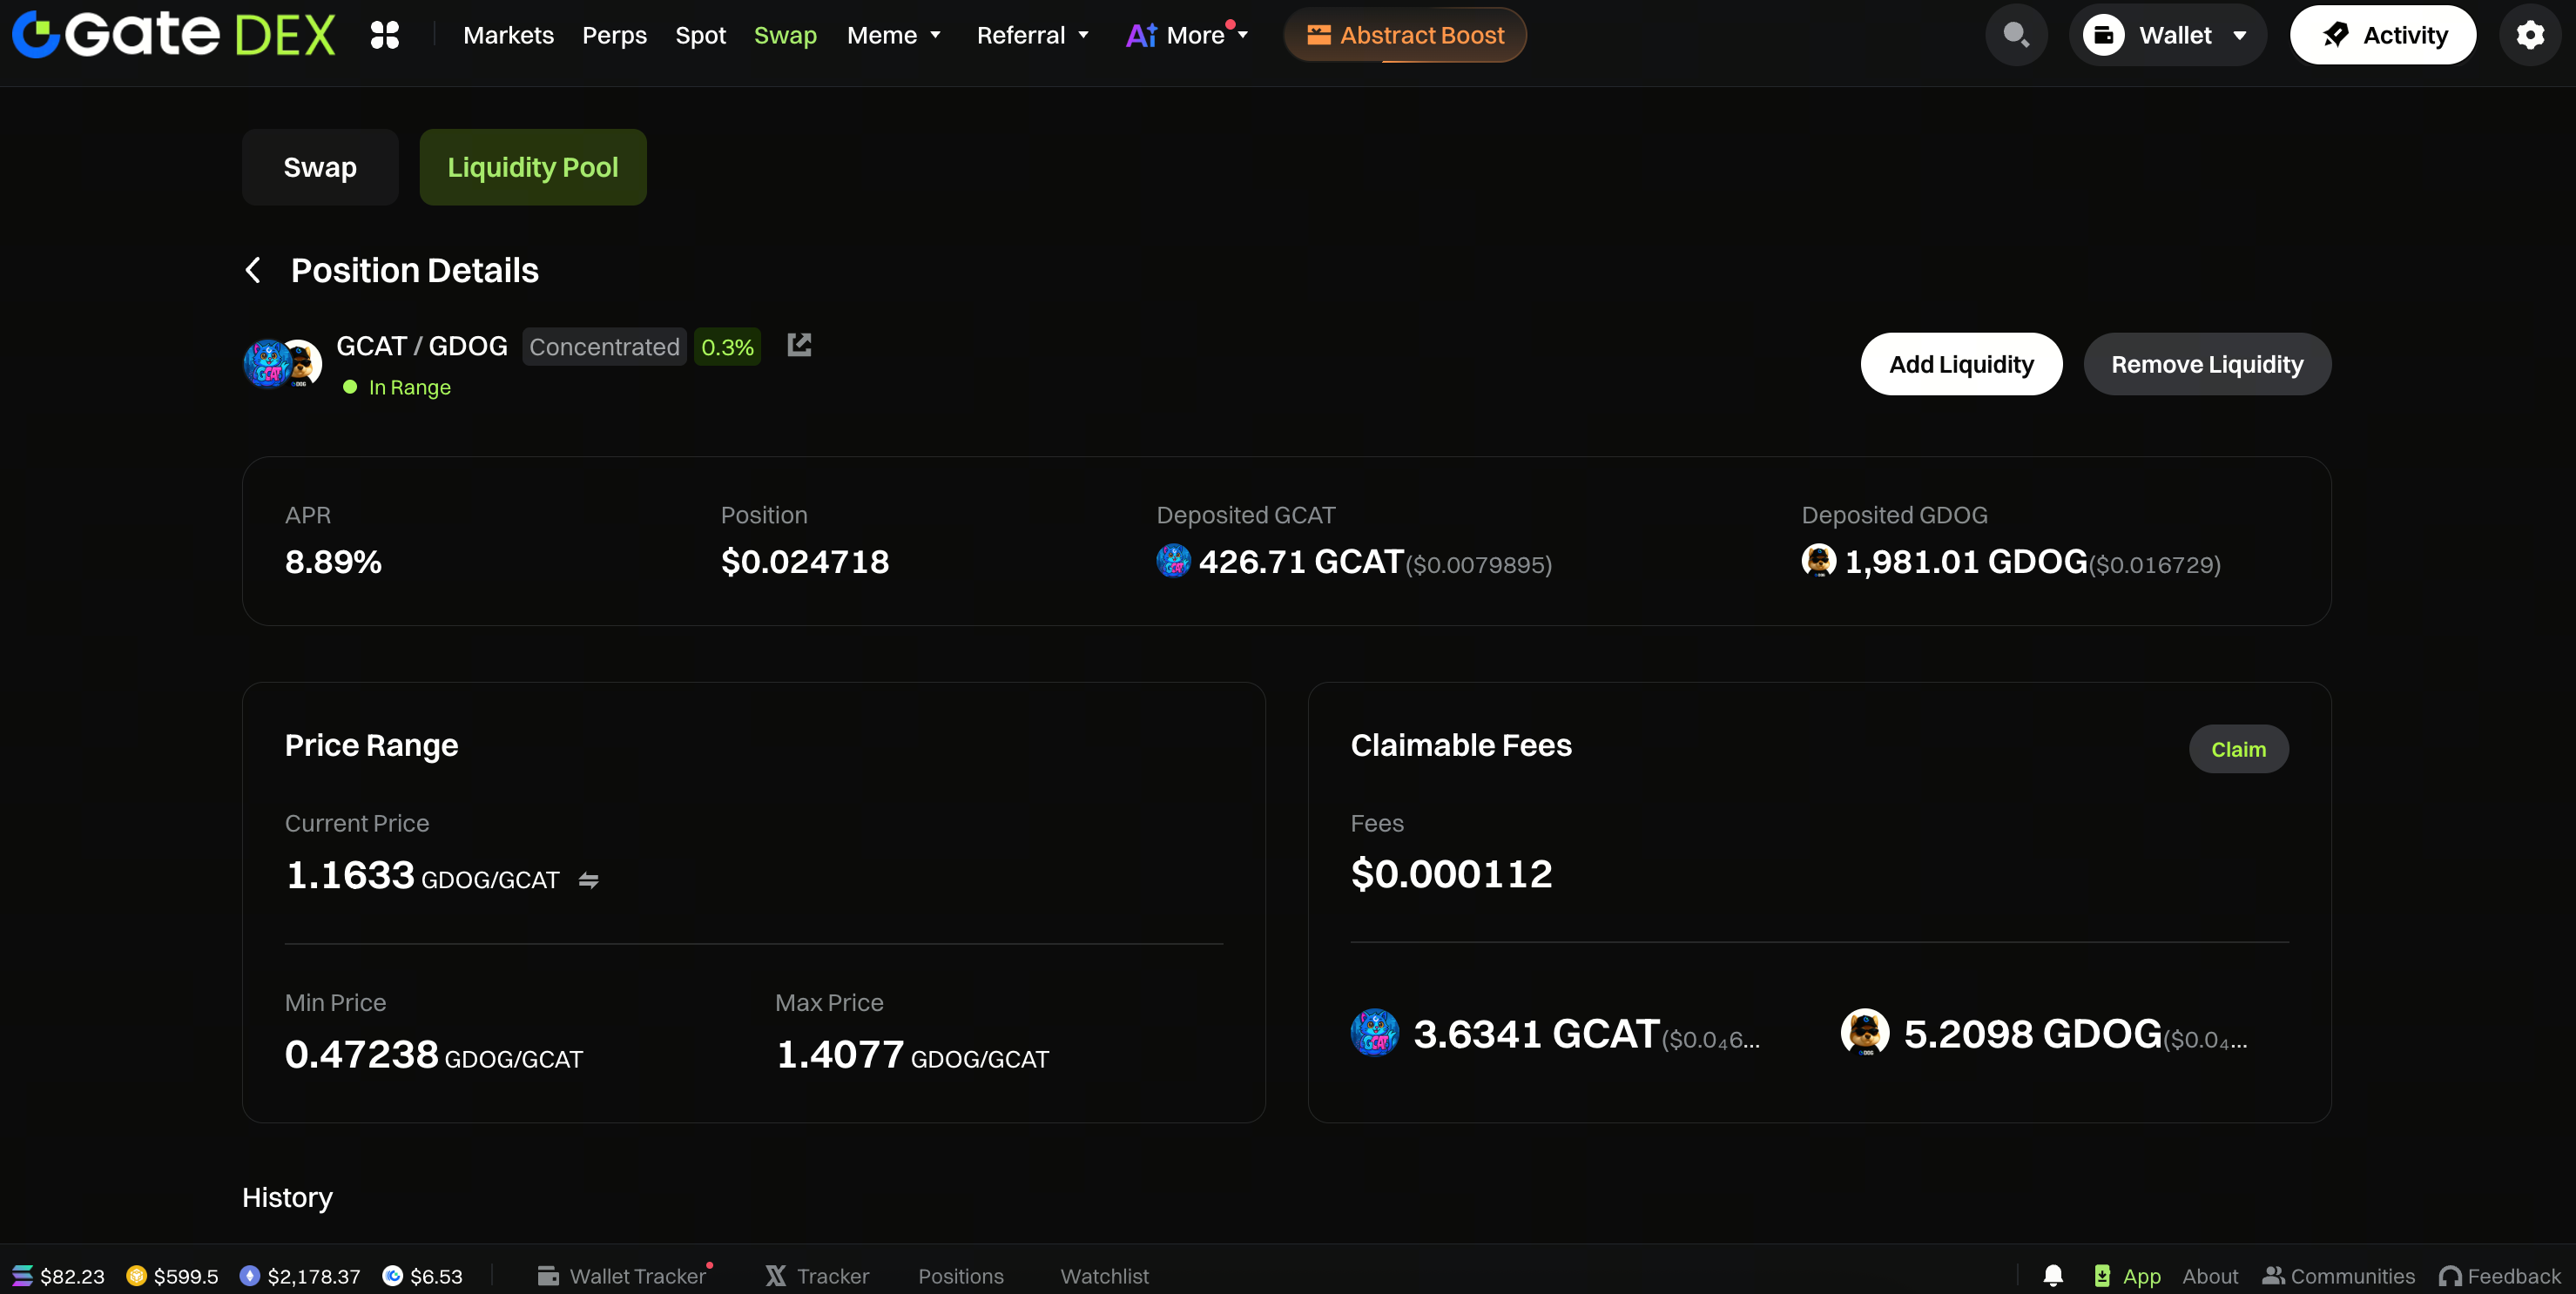Click the Abstract Boost banner

tap(1404, 35)
